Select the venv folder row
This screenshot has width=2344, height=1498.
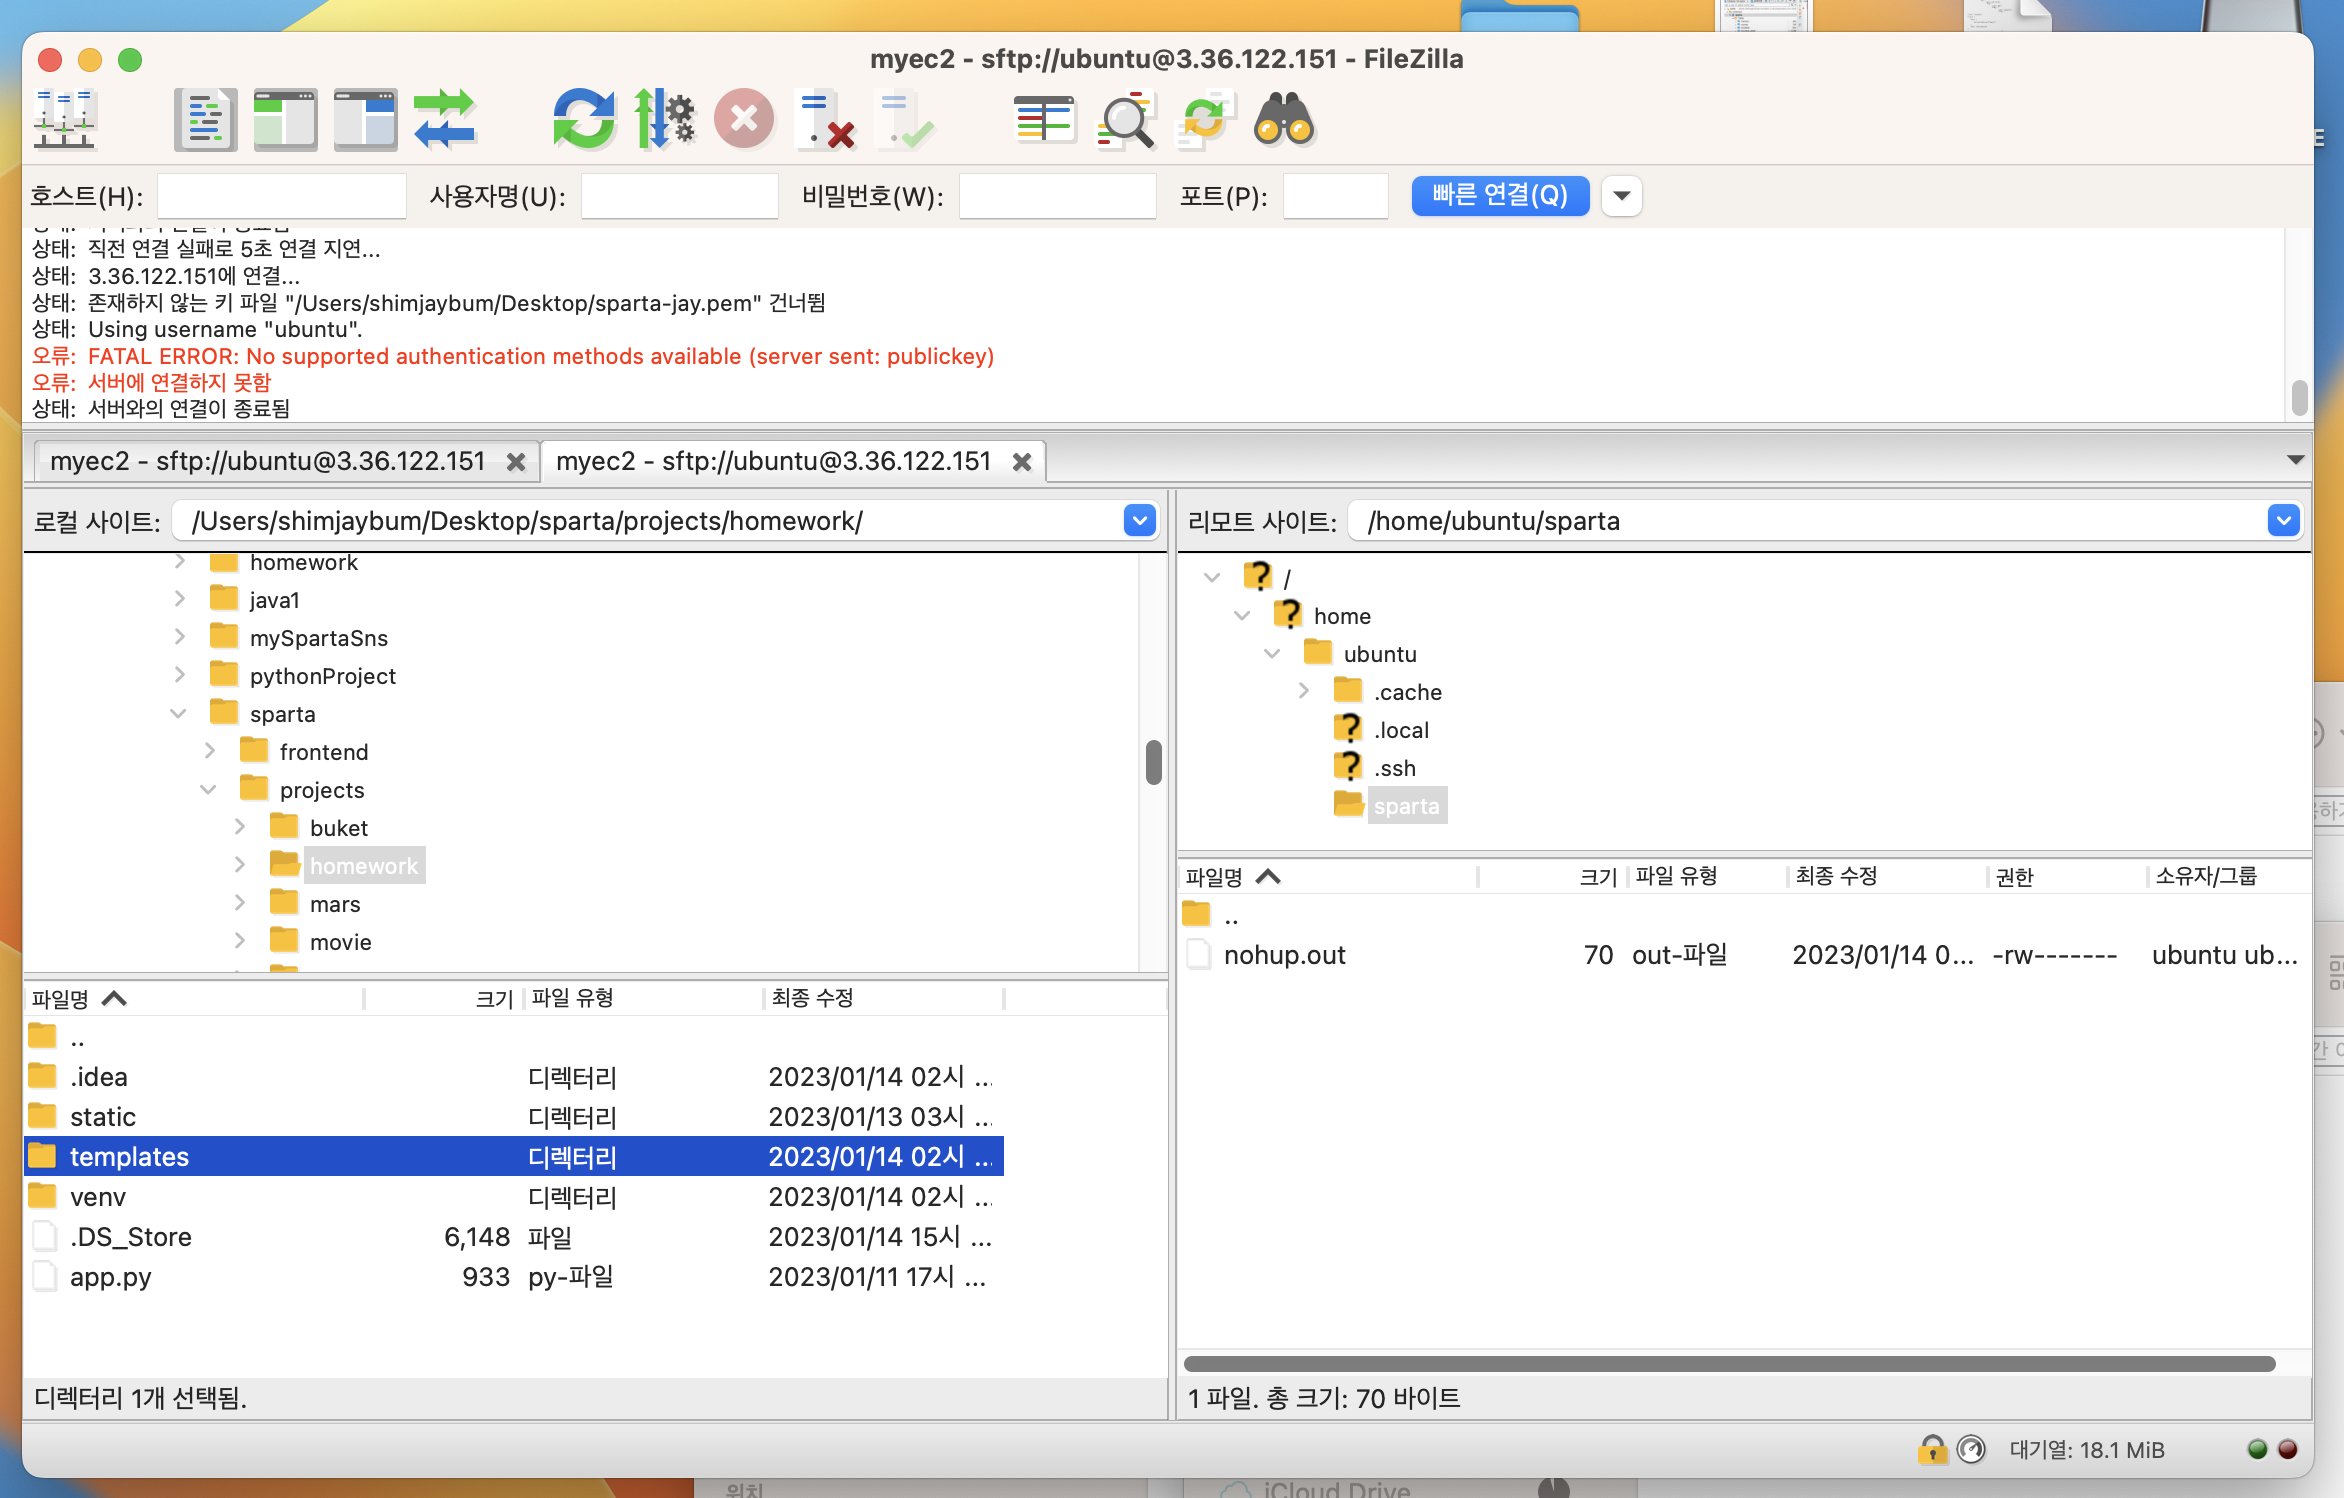tap(514, 1197)
